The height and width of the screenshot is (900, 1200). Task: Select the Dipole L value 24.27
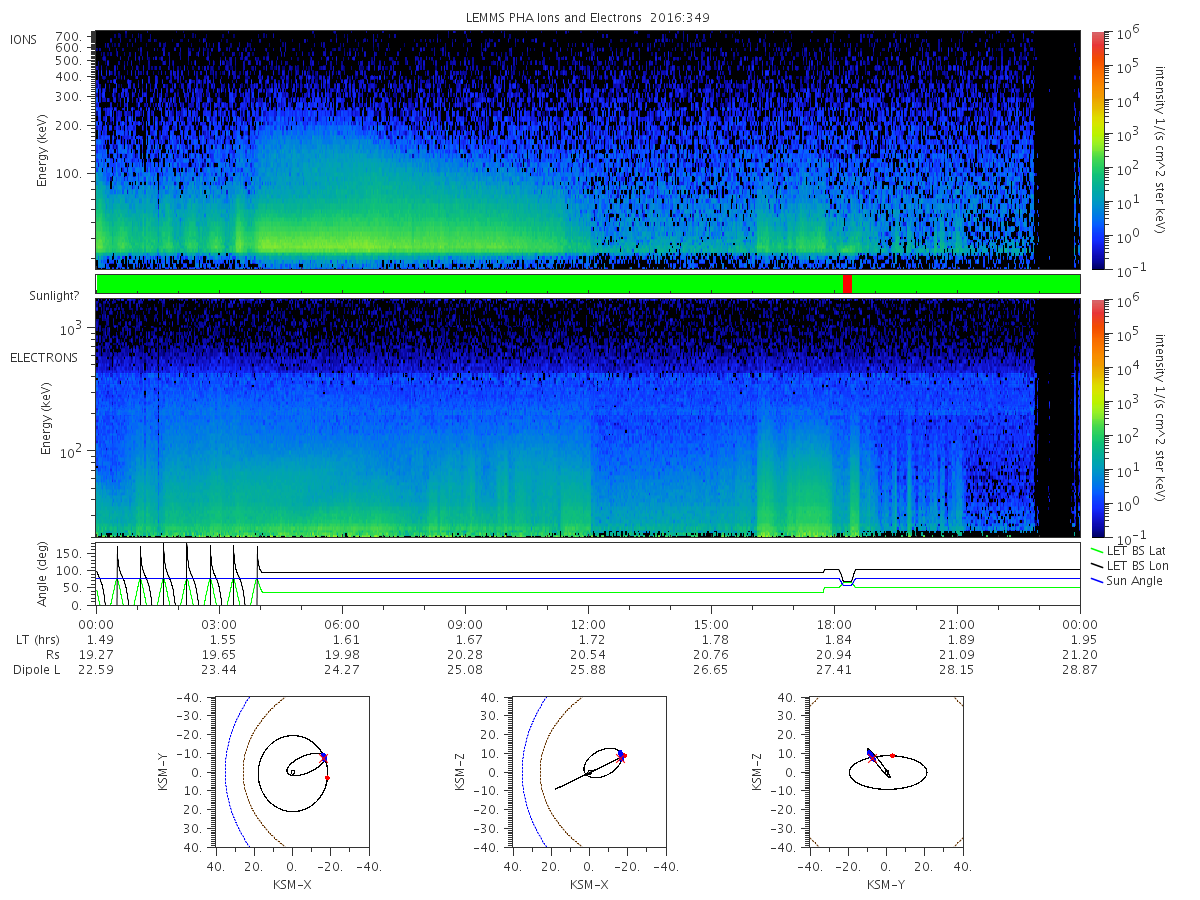[342, 669]
